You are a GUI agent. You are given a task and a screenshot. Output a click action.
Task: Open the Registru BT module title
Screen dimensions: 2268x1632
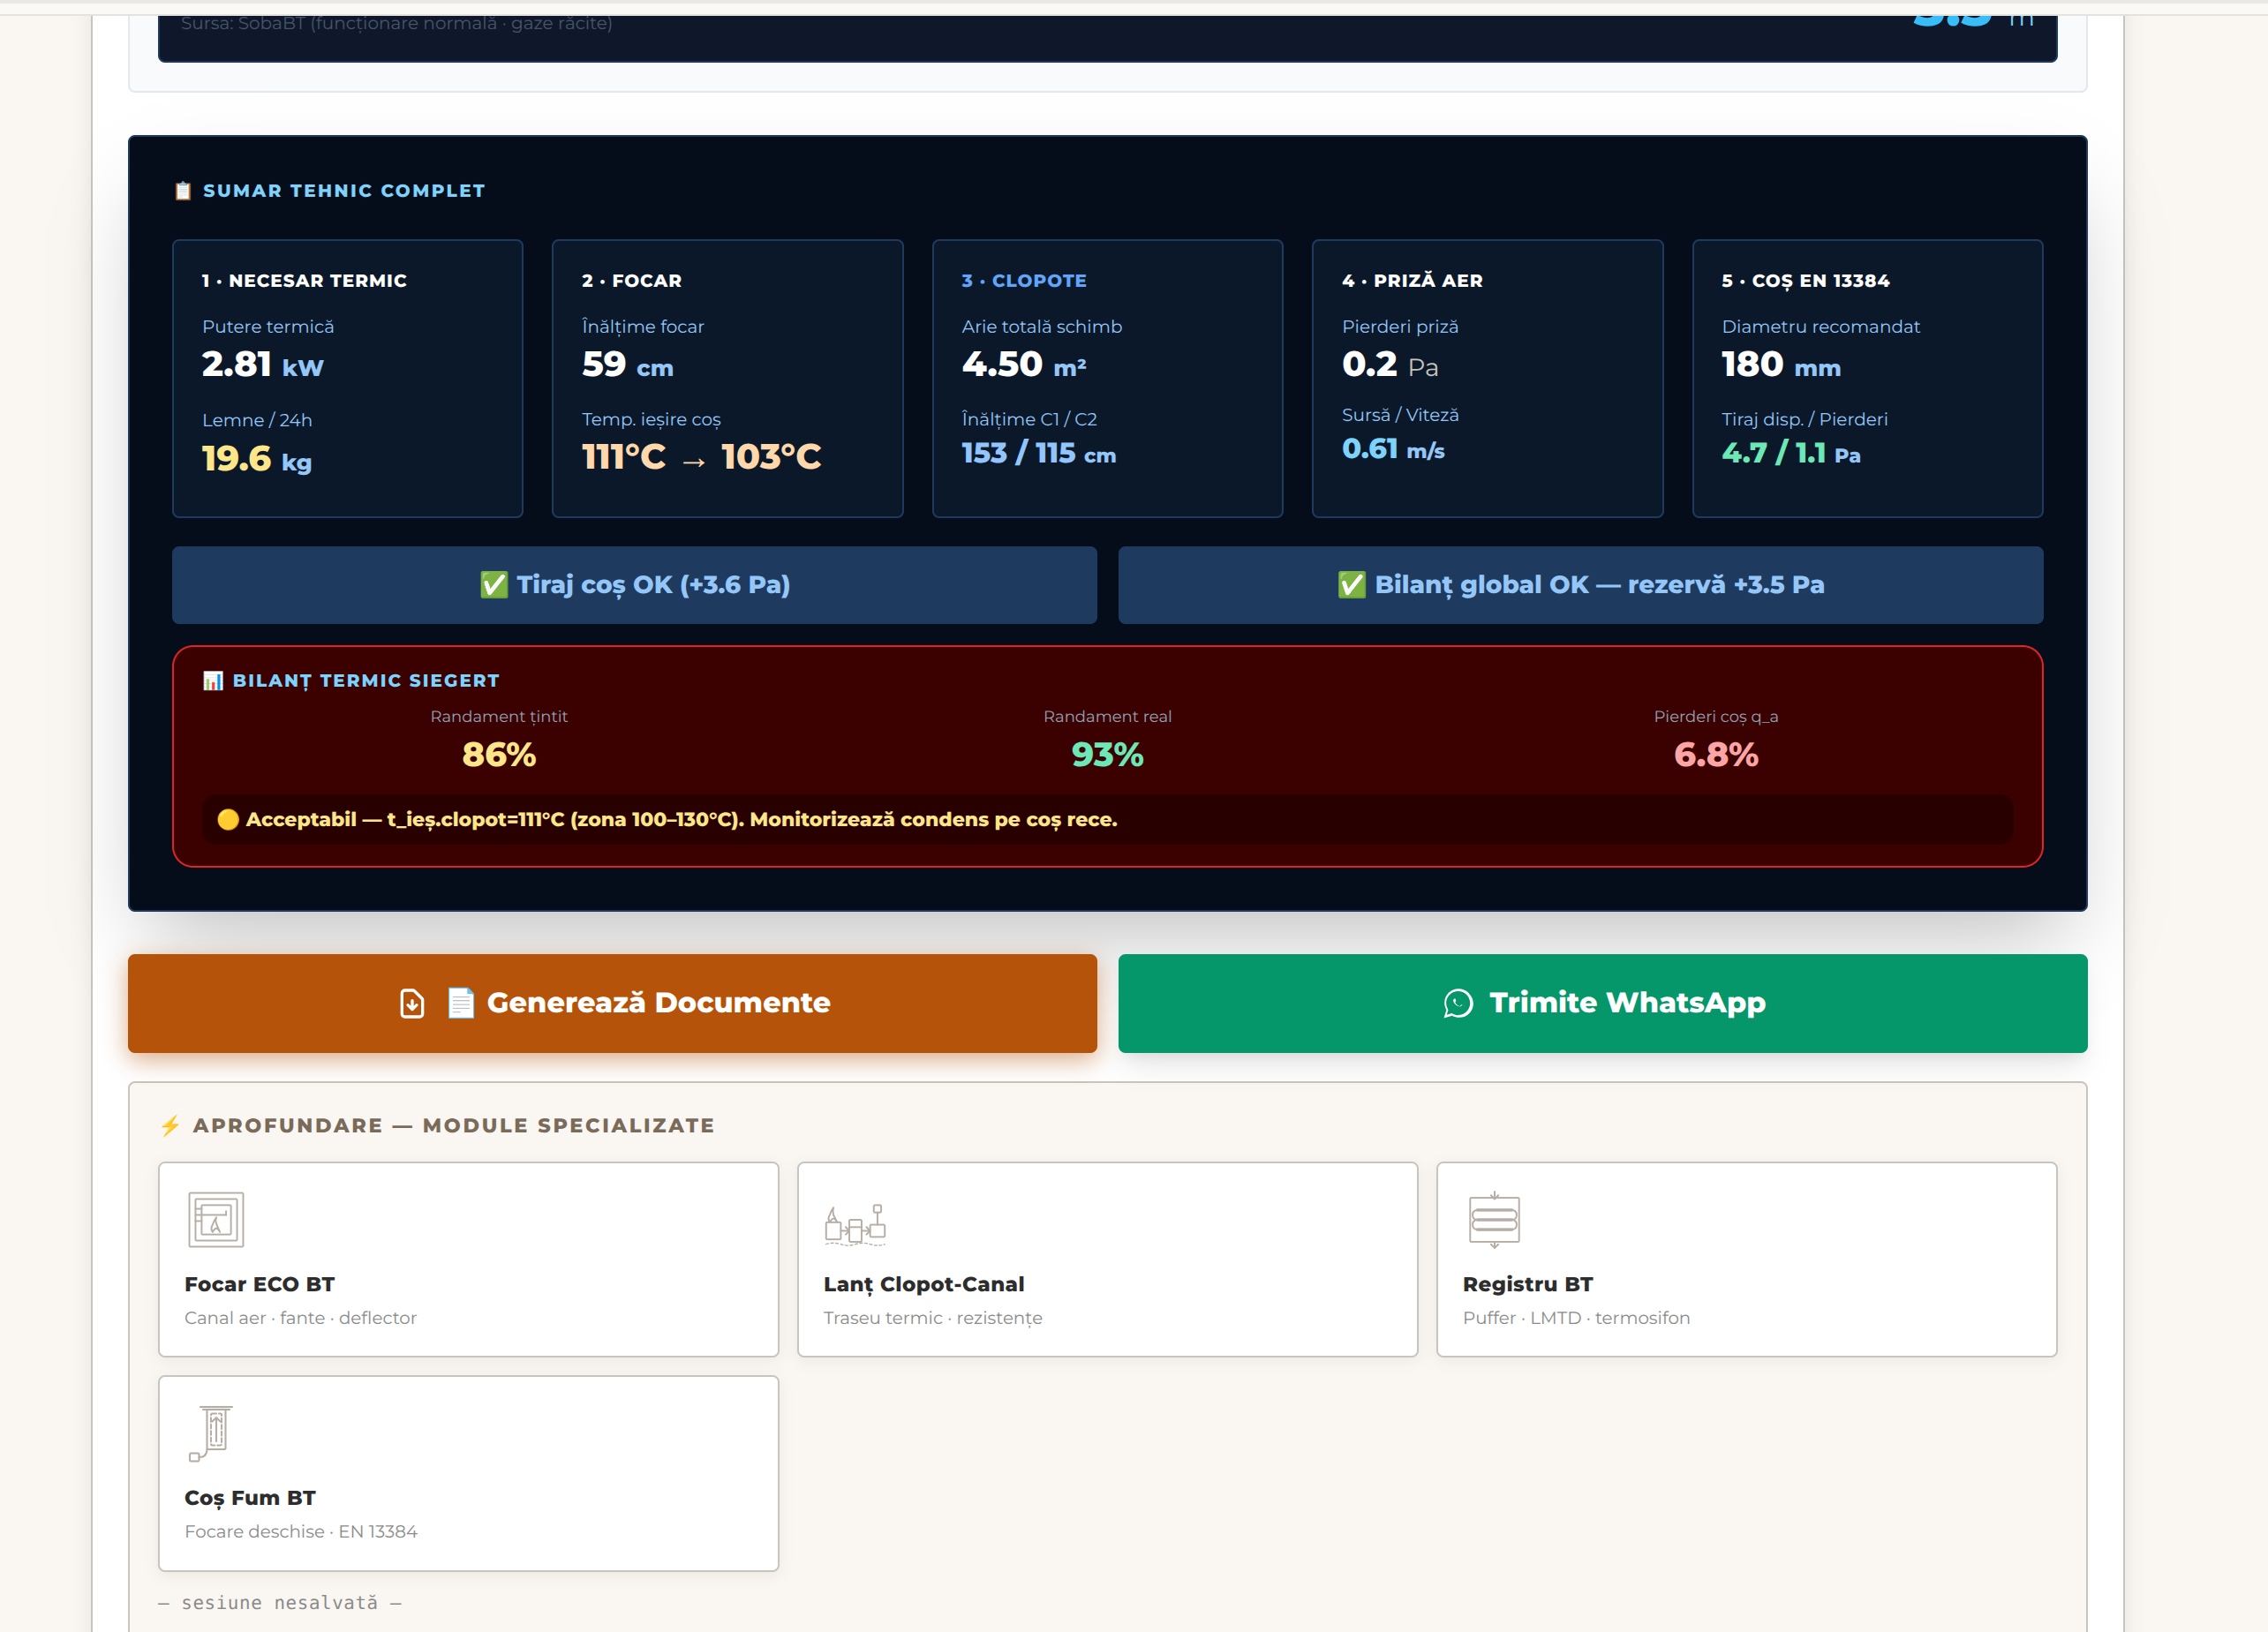click(x=1527, y=1284)
